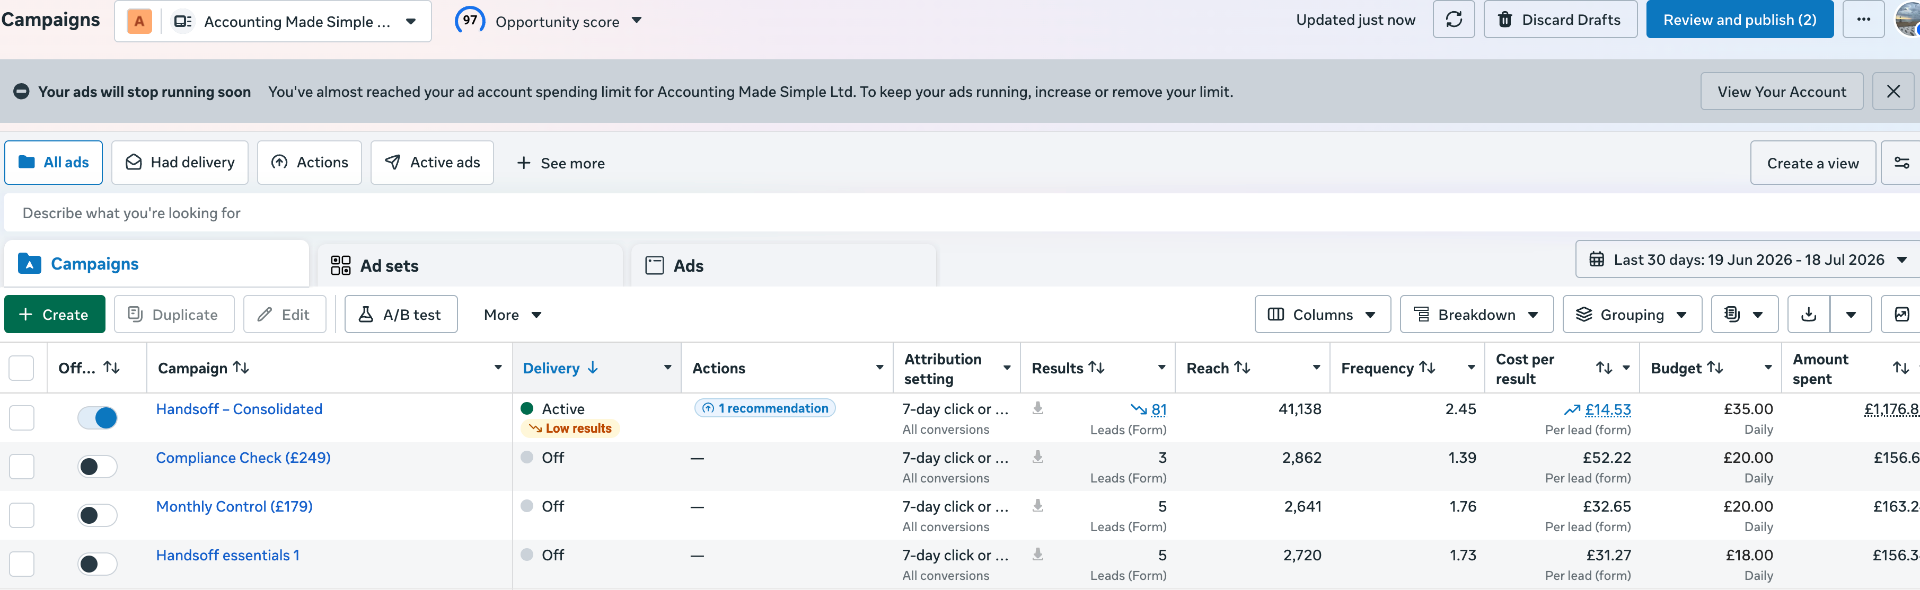Tick the select-all campaigns checkbox
This screenshot has width=1920, height=590.
point(21,368)
